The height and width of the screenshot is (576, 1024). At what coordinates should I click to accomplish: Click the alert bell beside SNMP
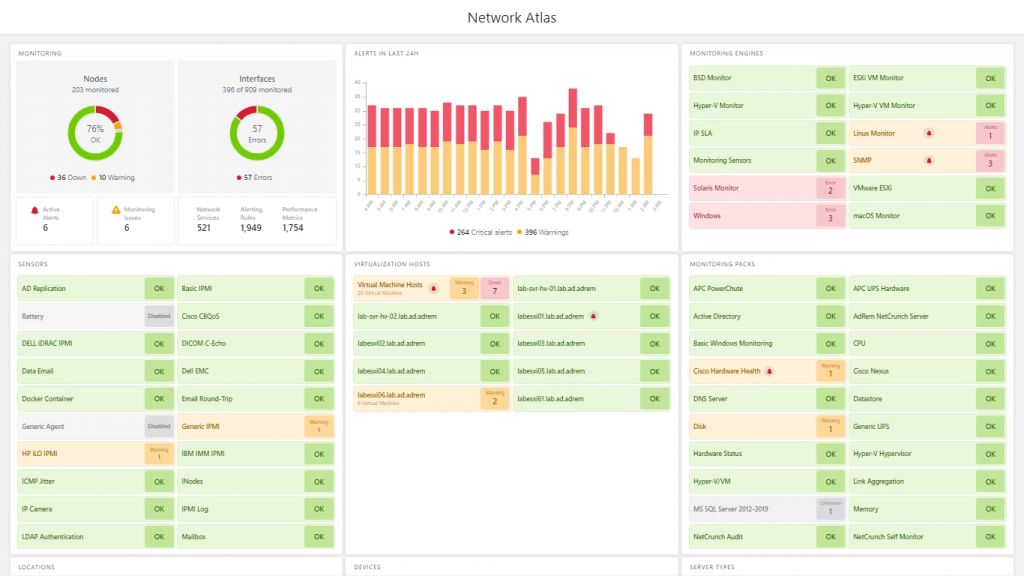point(928,160)
